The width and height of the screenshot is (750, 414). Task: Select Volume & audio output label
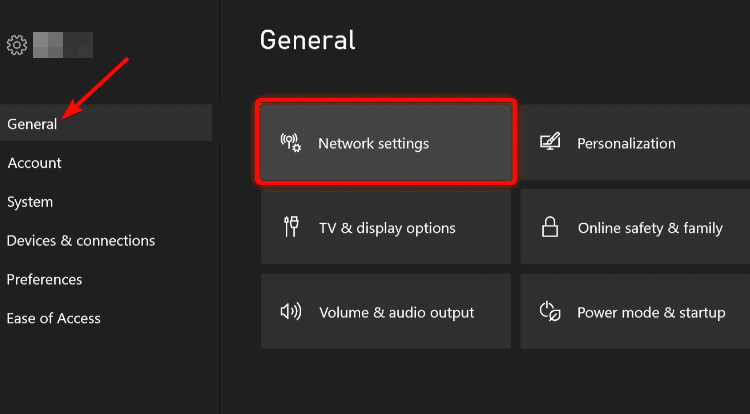point(396,313)
